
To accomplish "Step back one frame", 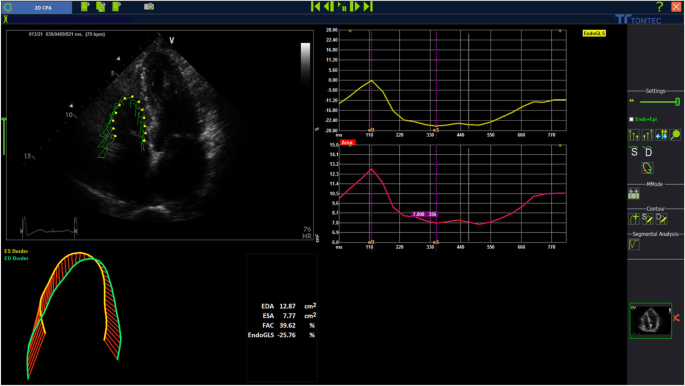I will pos(329,7).
